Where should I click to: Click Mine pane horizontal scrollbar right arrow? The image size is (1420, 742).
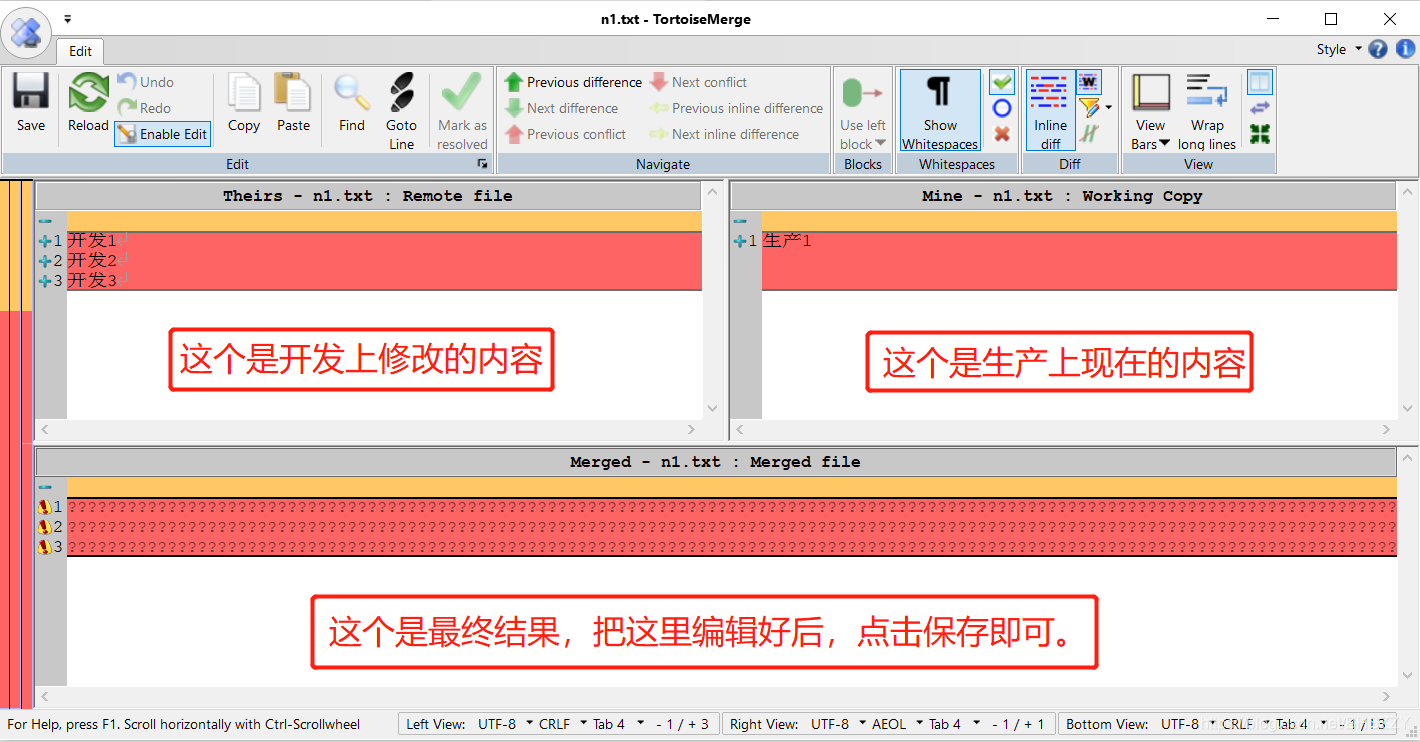(x=1386, y=429)
